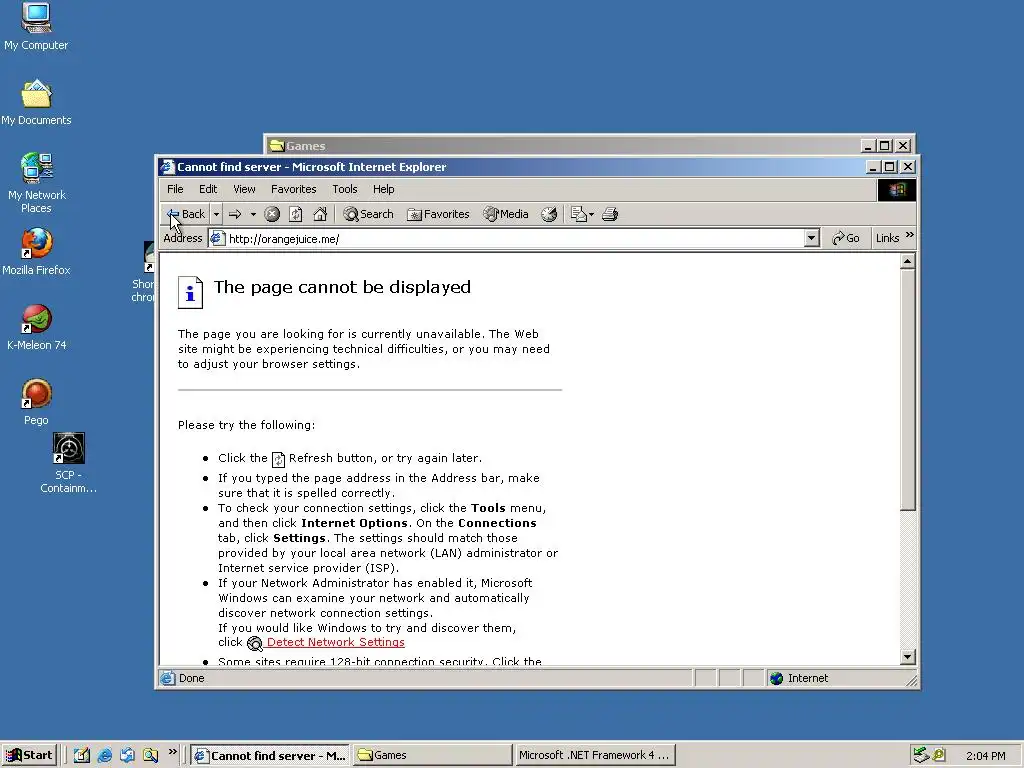Click the Games window title bar

coord(562,146)
